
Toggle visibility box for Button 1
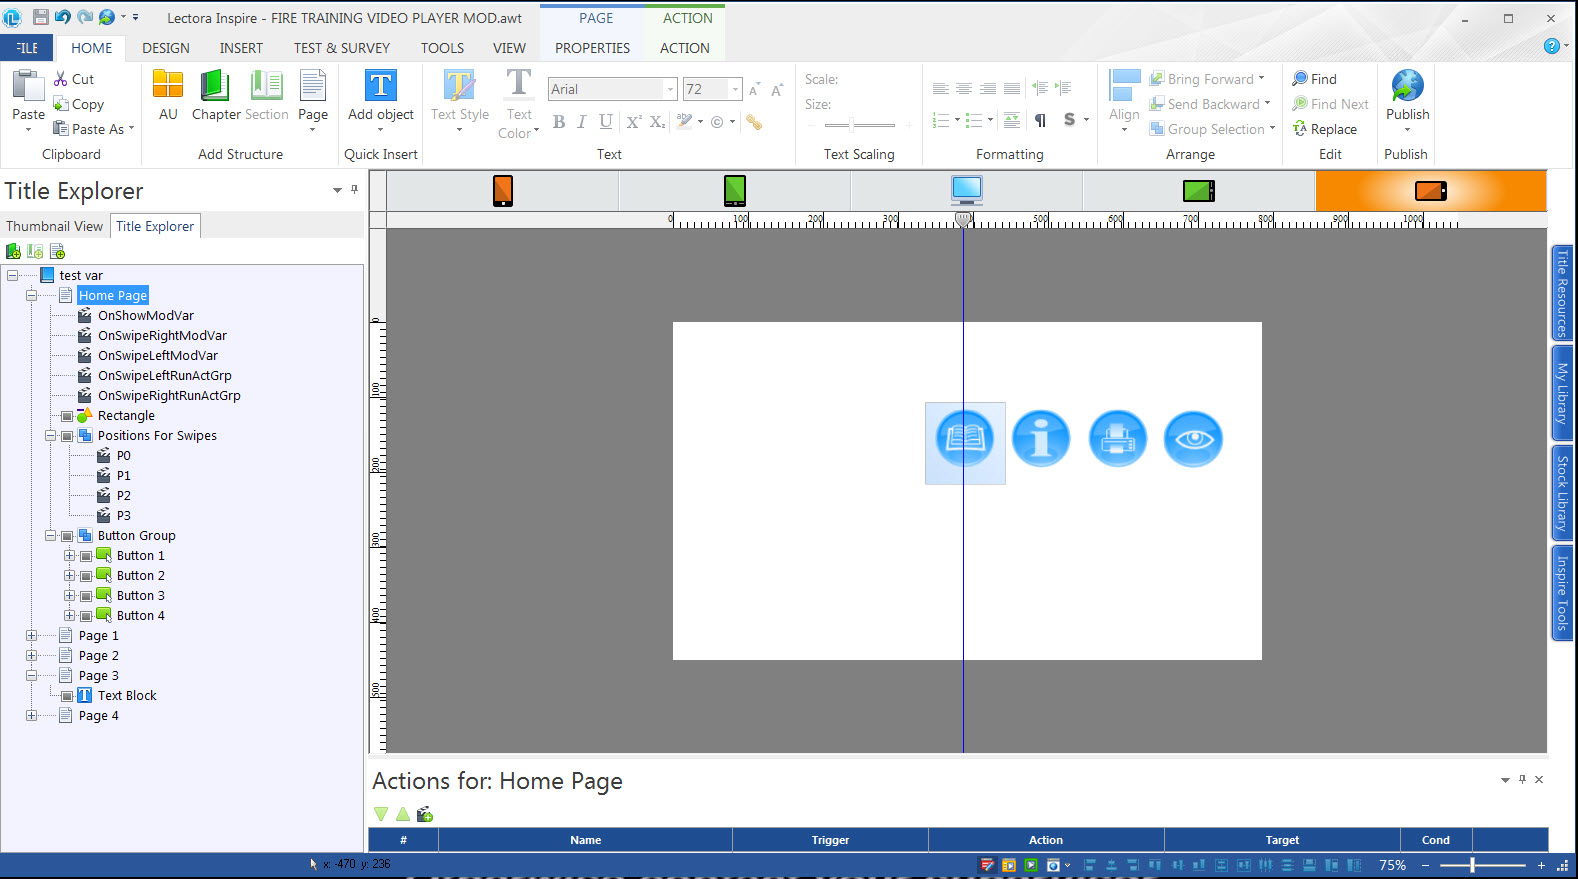click(x=86, y=556)
